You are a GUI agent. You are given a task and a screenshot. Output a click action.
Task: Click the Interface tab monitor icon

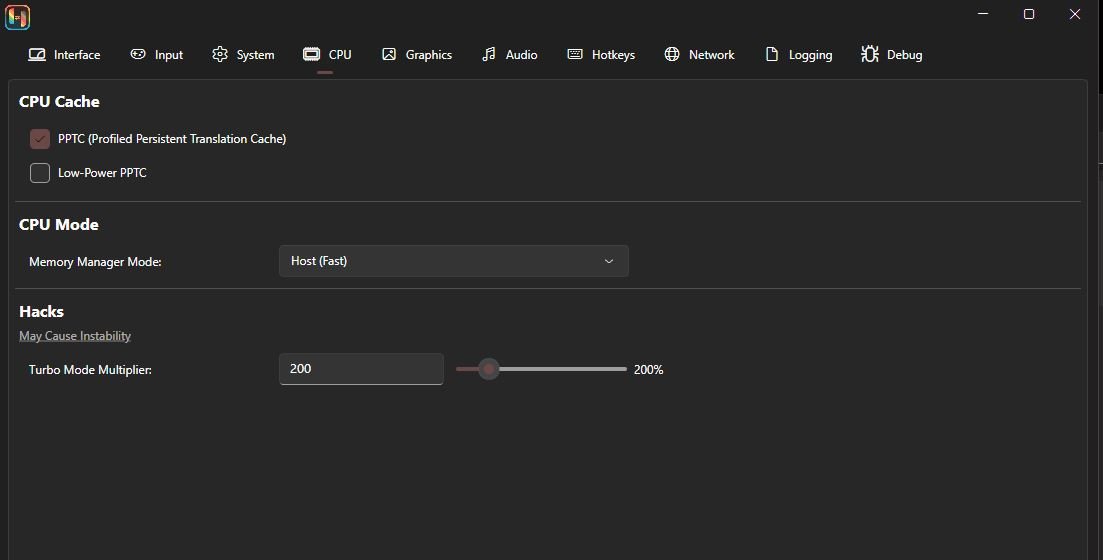(37, 54)
